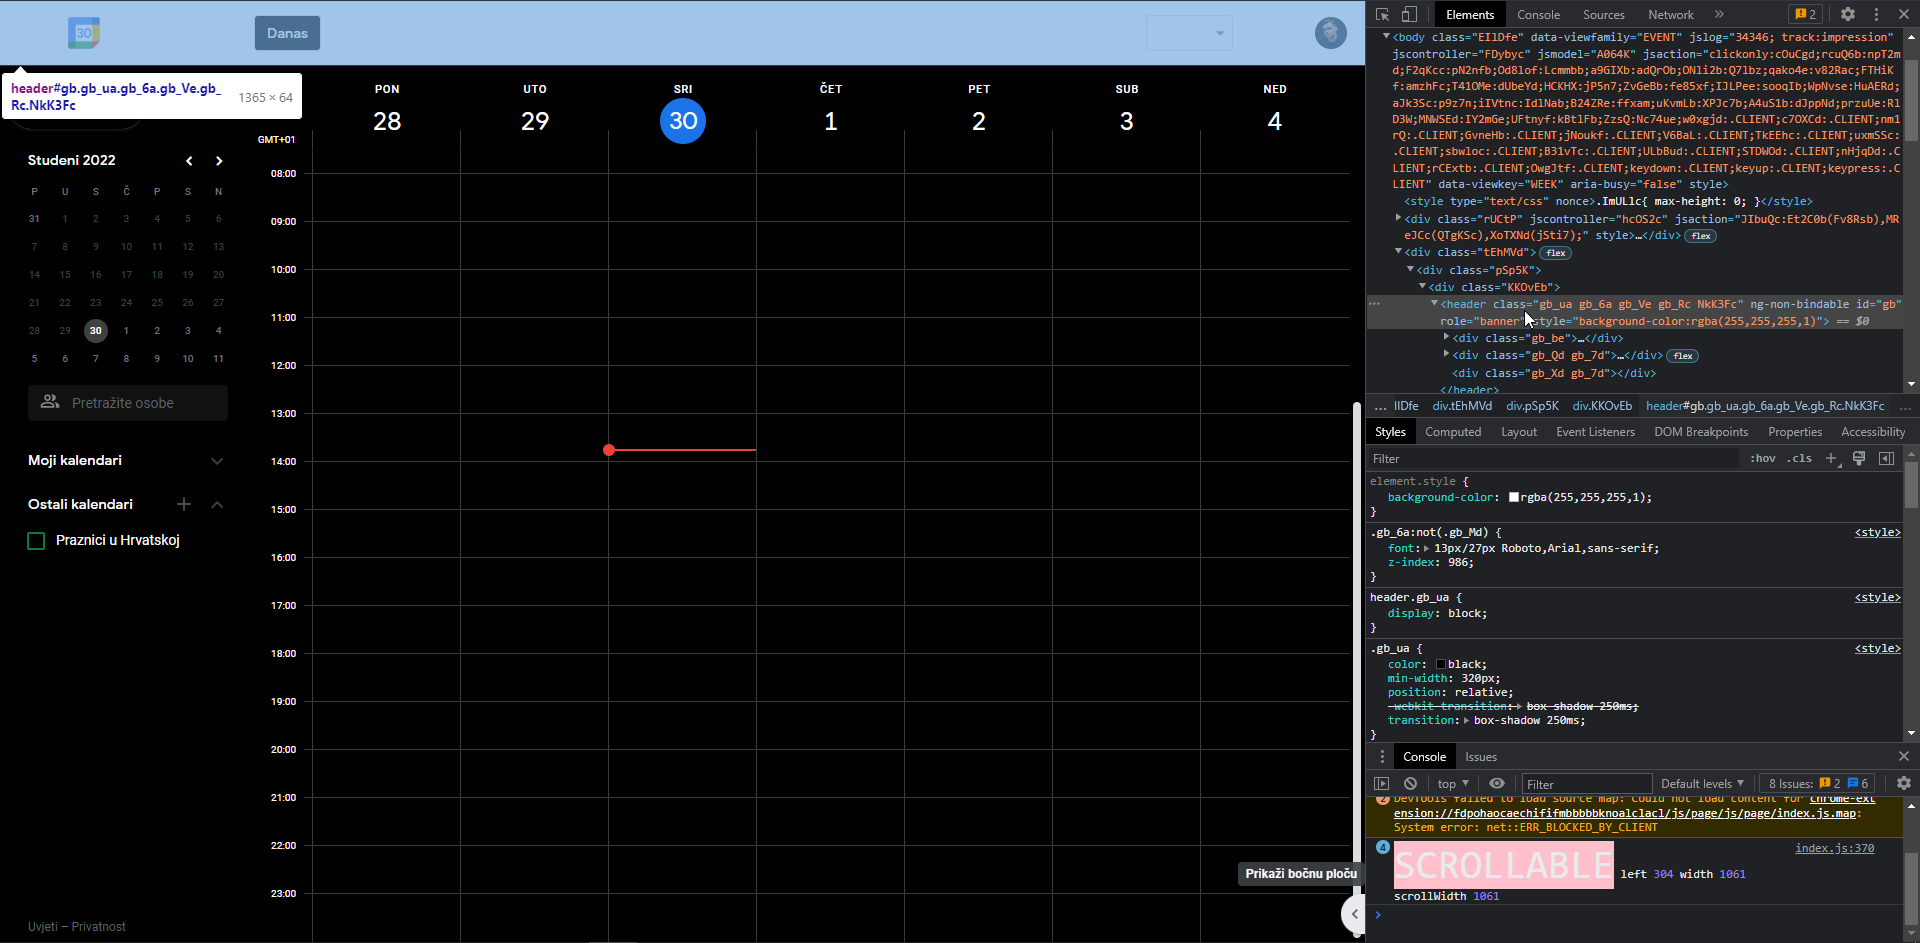
Task: Click the 8 Issues counter button
Action: tap(1819, 784)
